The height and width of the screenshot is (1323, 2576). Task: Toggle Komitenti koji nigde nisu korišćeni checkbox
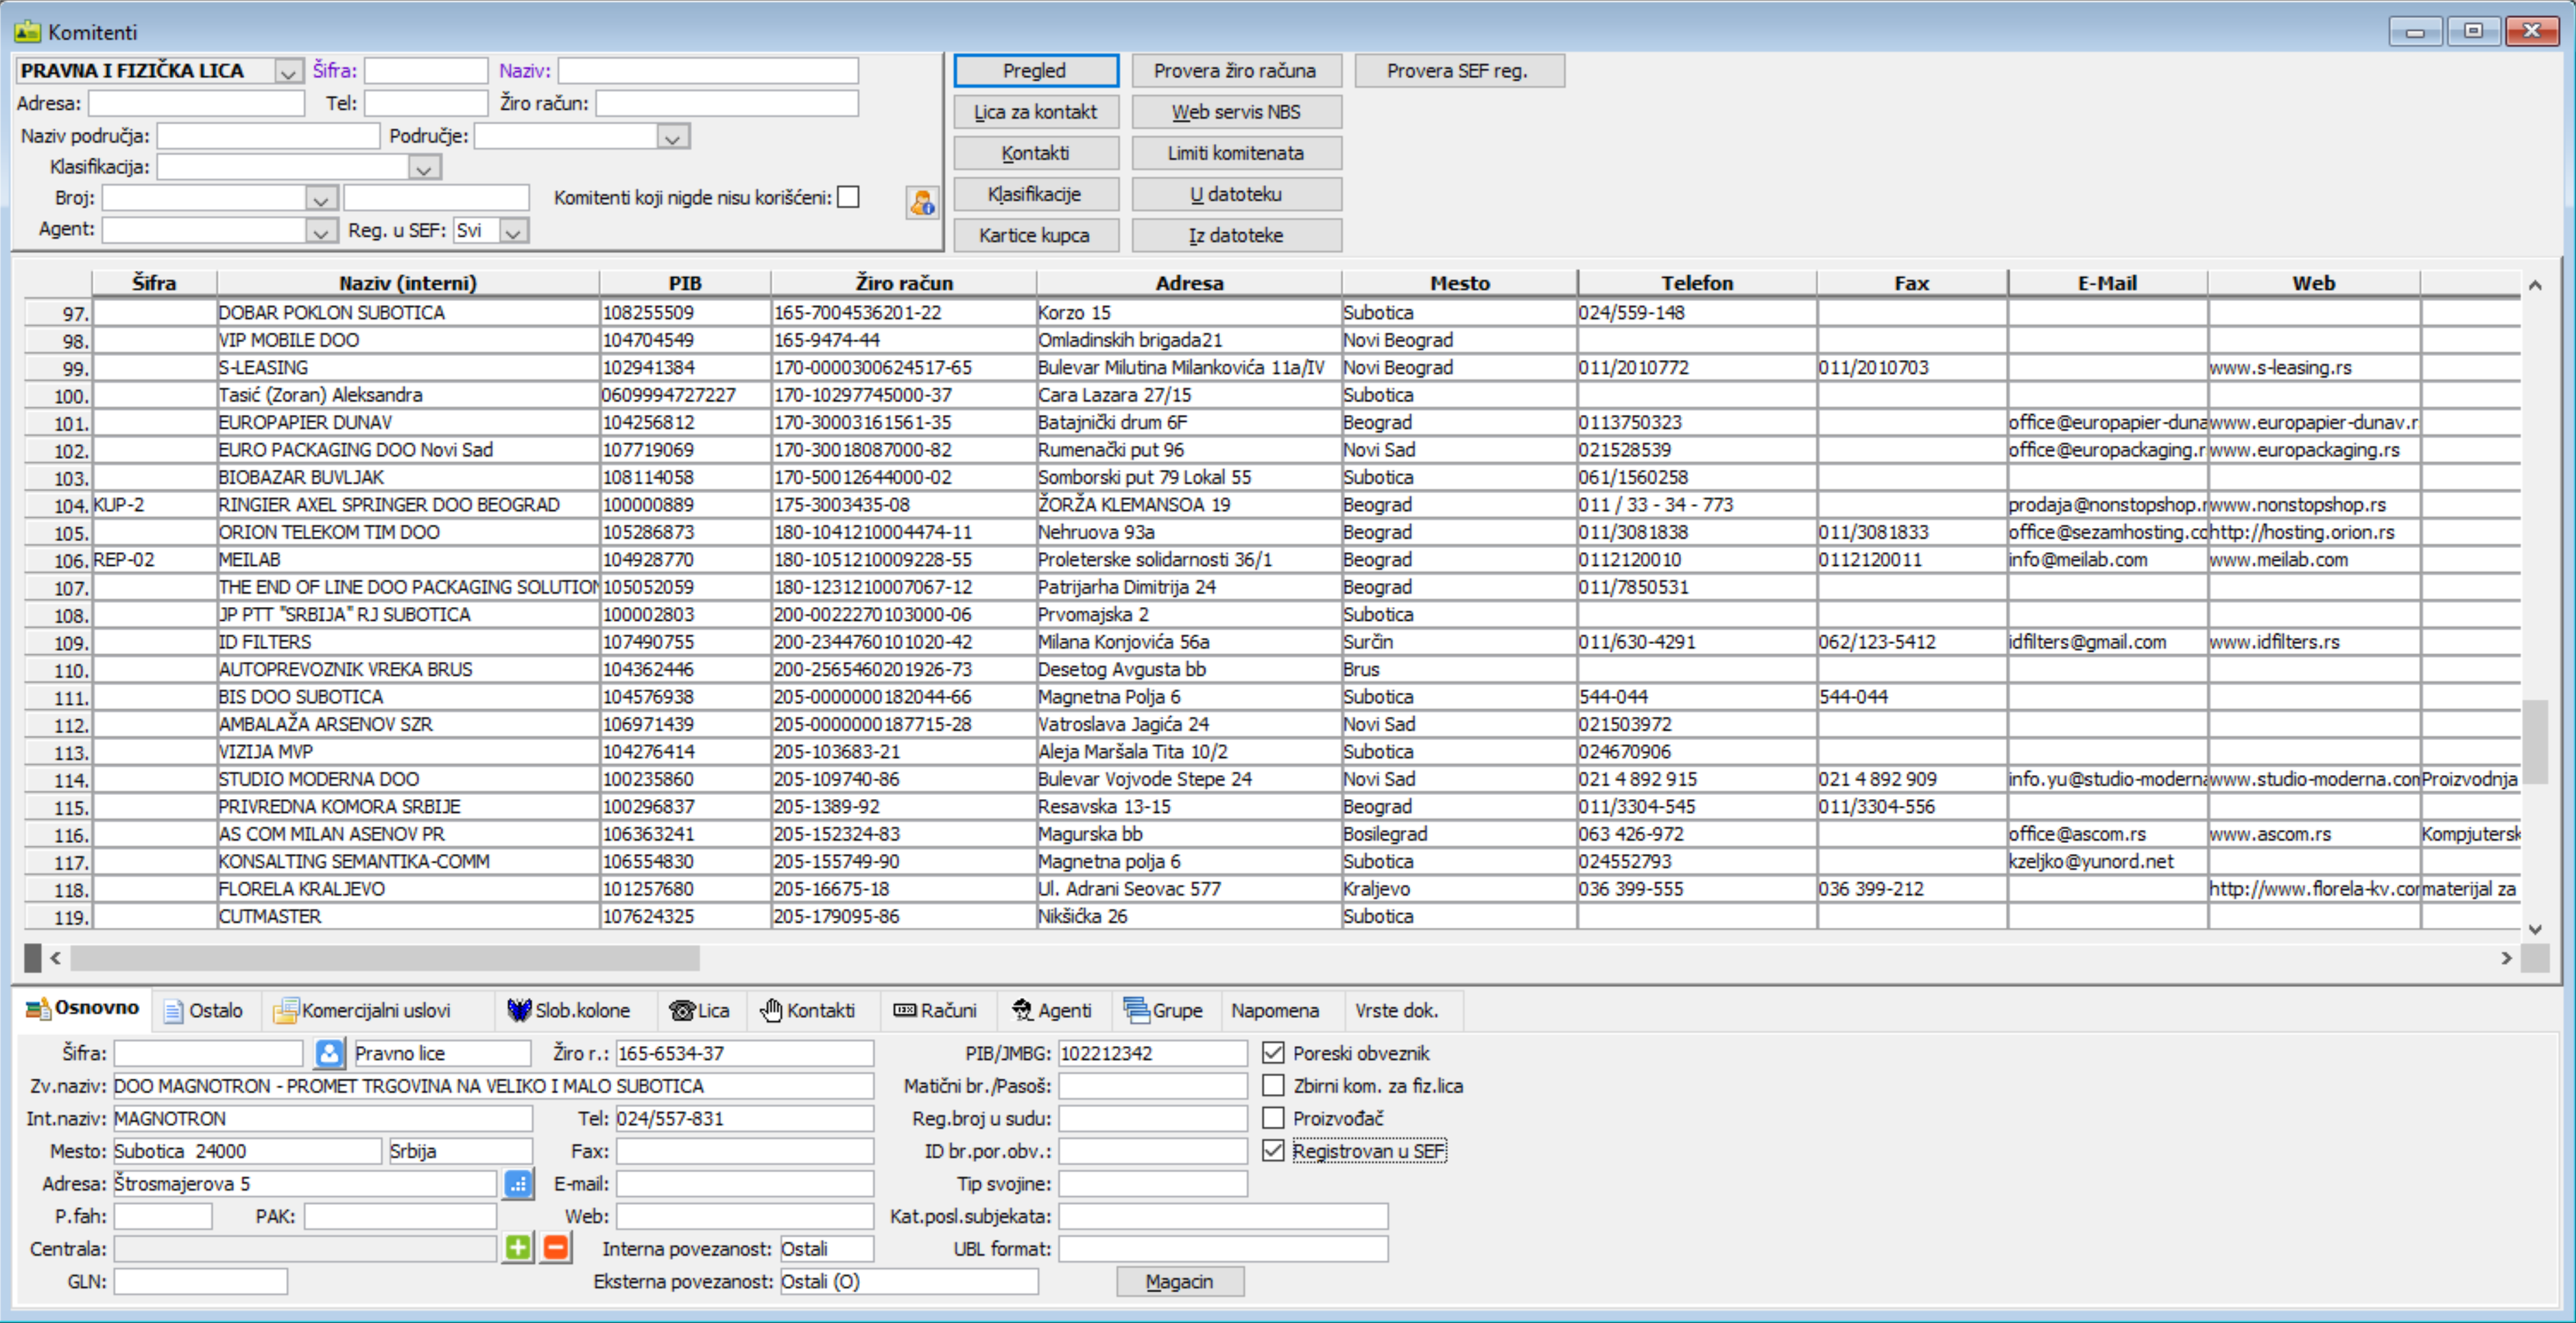[848, 197]
